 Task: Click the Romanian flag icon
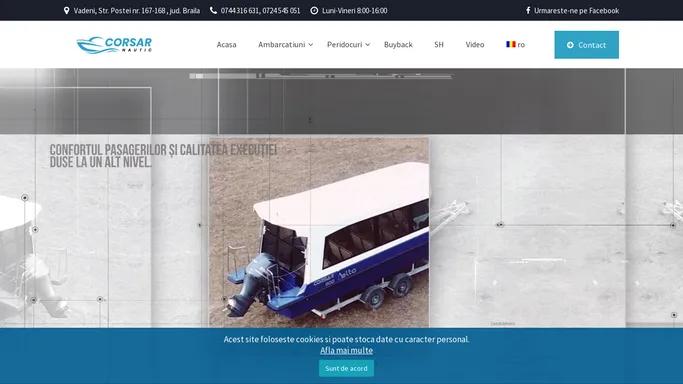click(x=511, y=44)
